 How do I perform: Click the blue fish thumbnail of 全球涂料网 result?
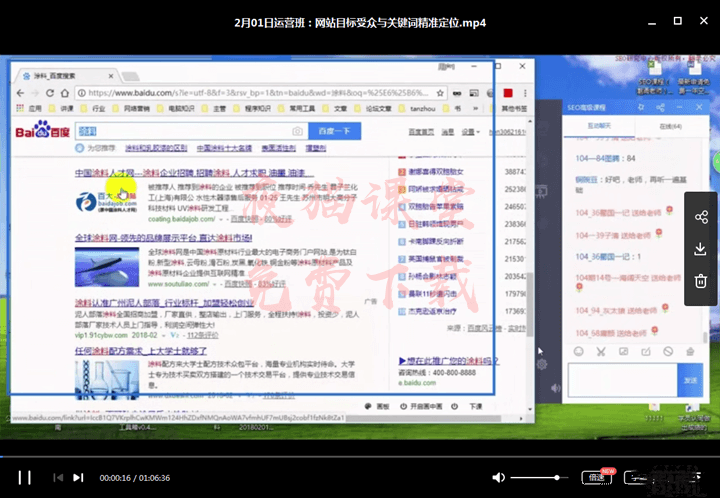[107, 267]
